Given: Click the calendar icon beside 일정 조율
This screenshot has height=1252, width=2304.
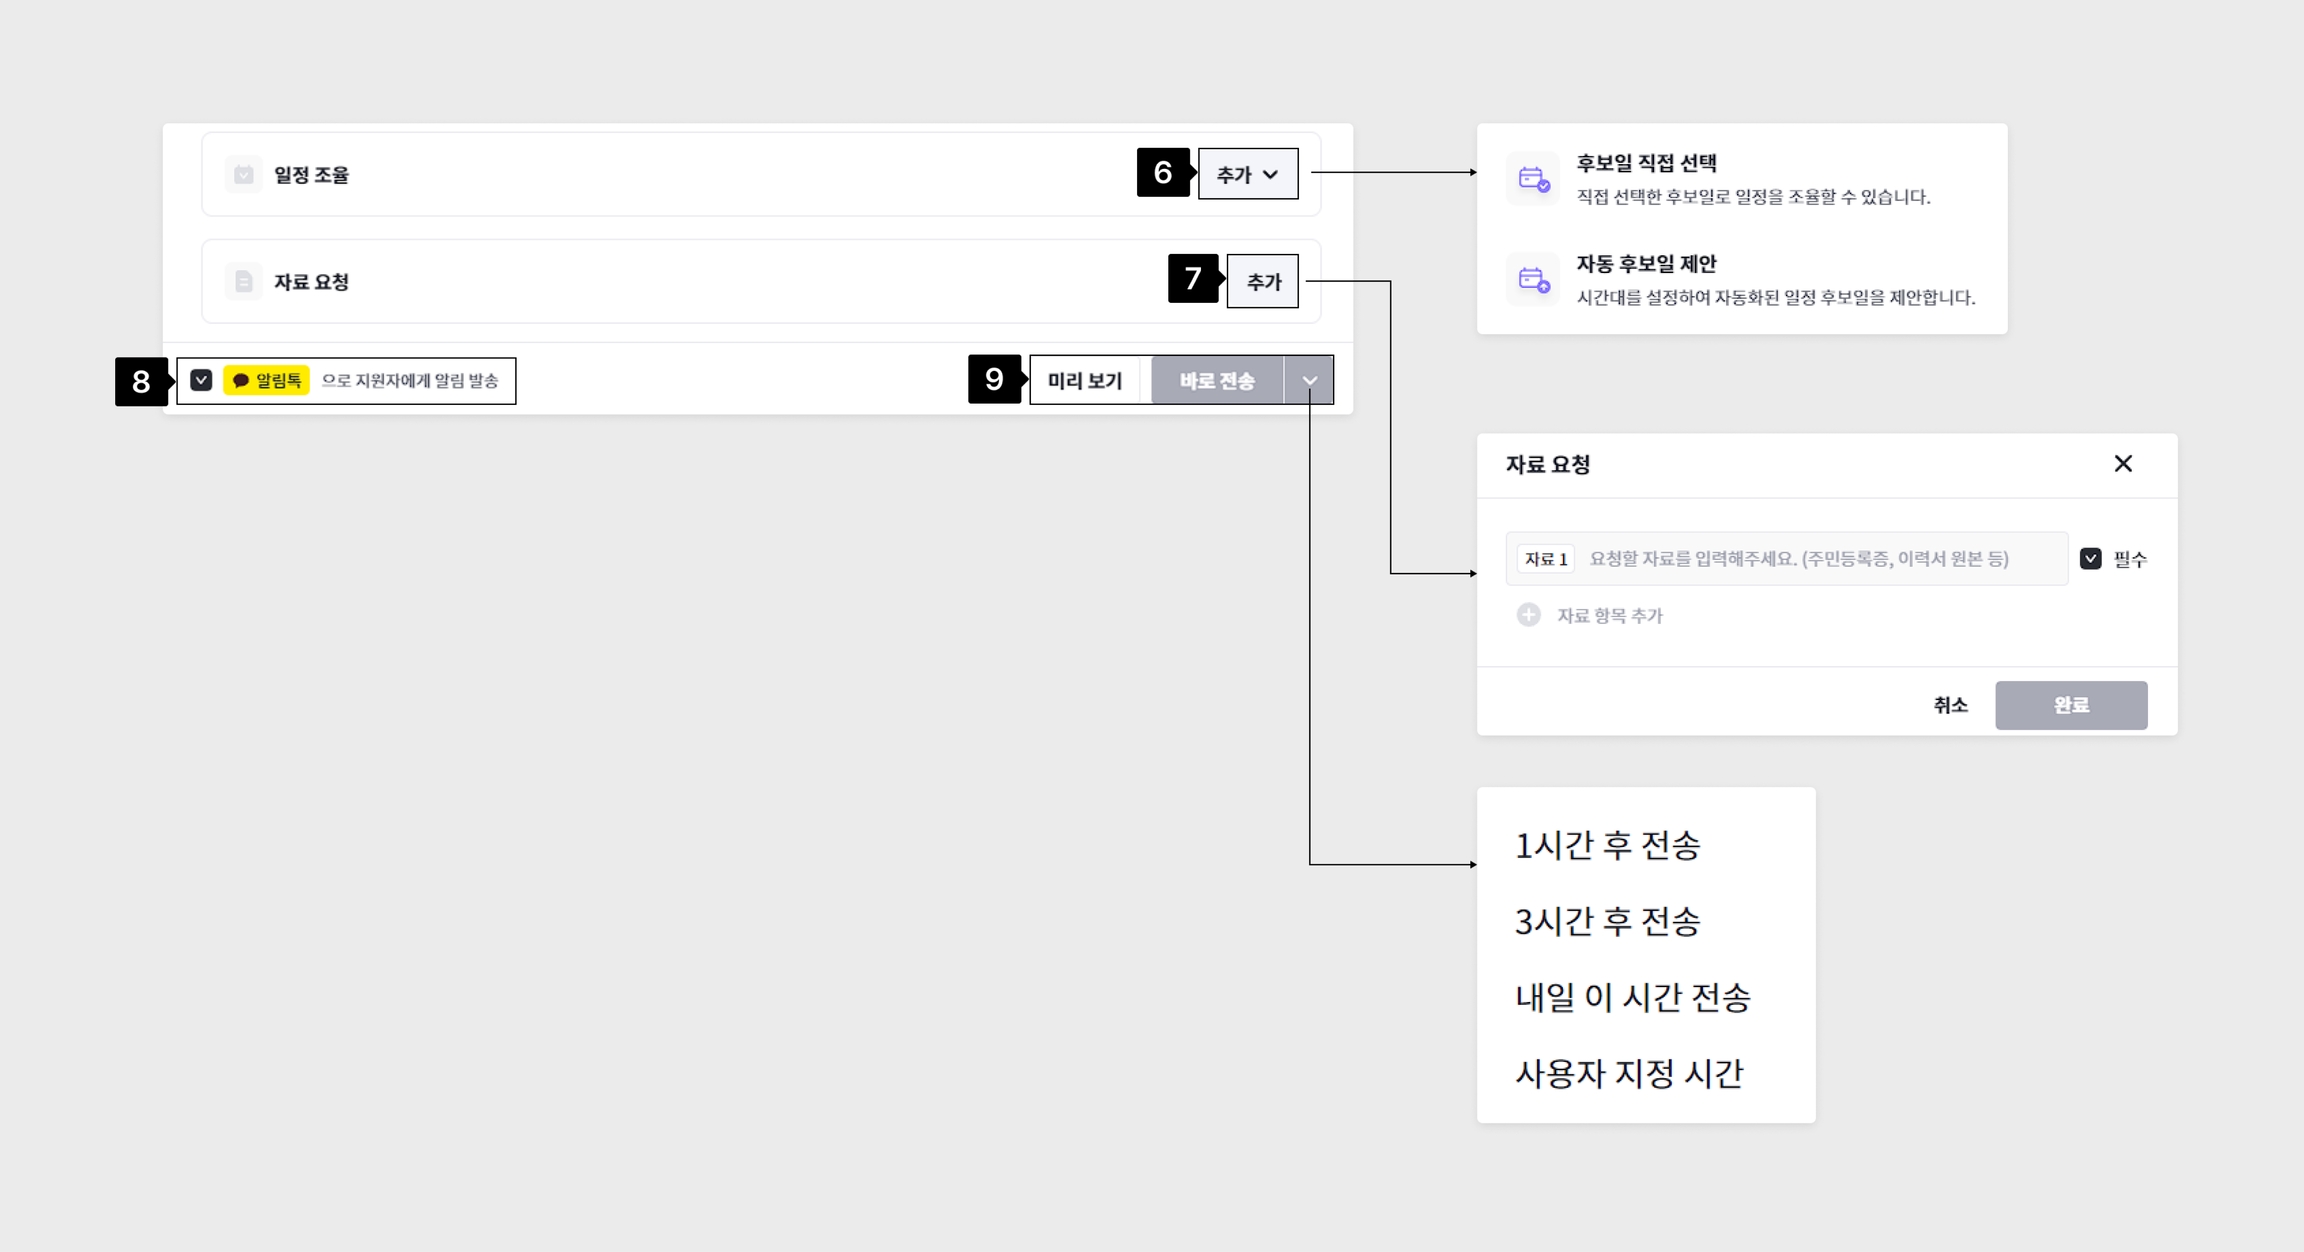Looking at the screenshot, I should pyautogui.click(x=243, y=175).
